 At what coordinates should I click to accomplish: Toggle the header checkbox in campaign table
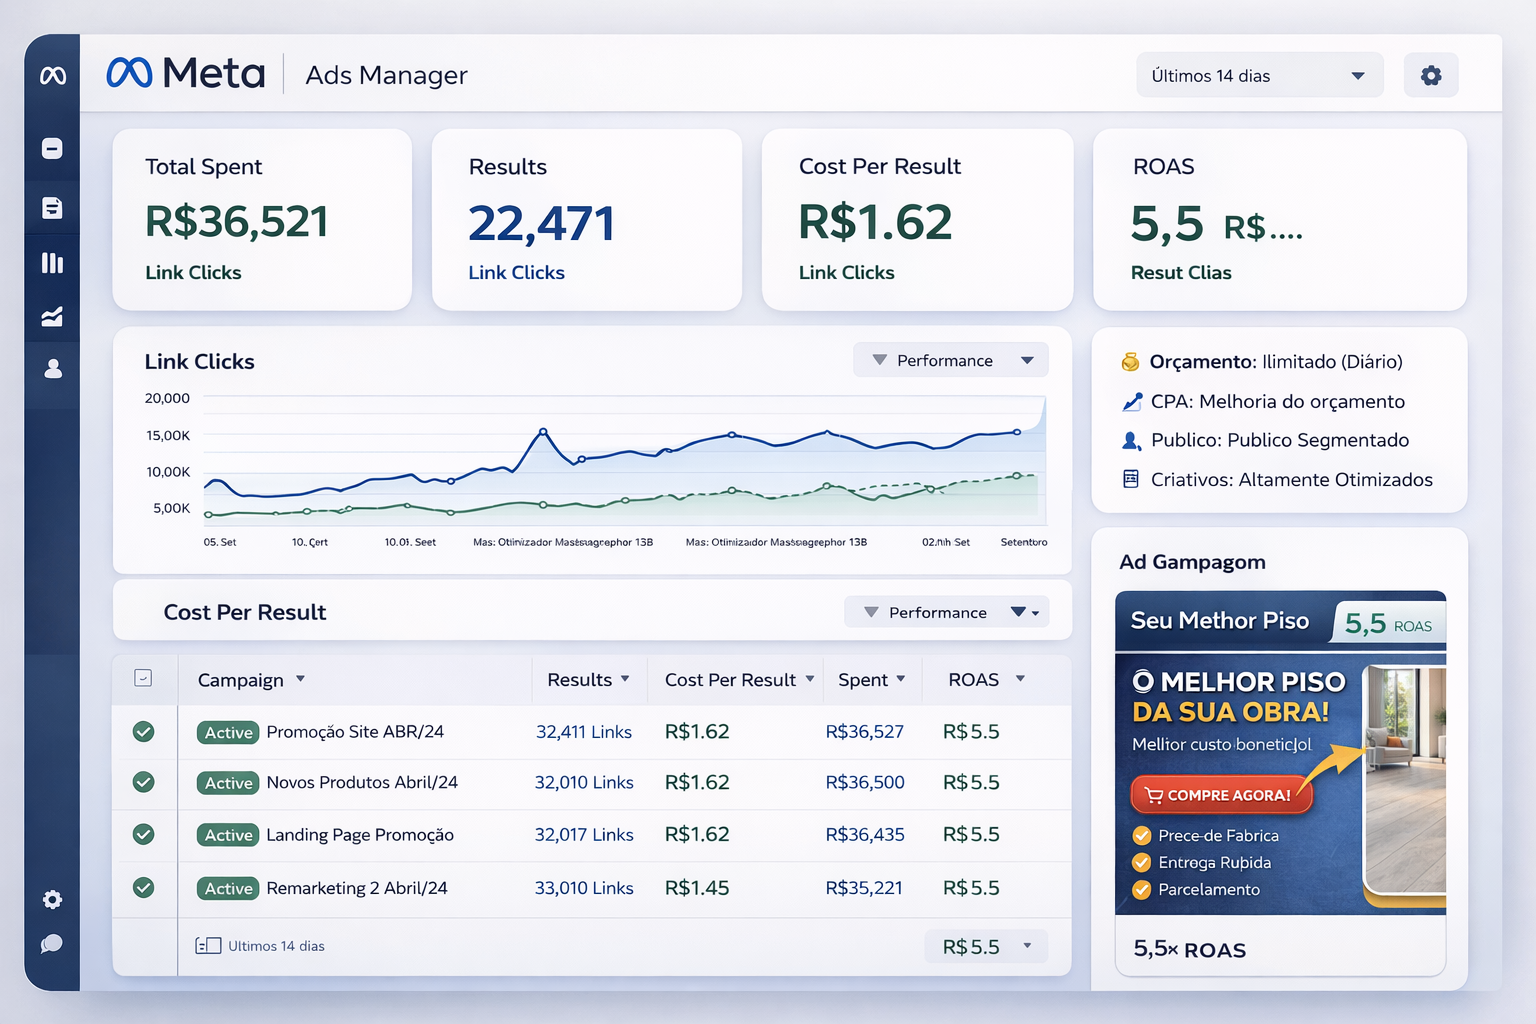click(144, 679)
